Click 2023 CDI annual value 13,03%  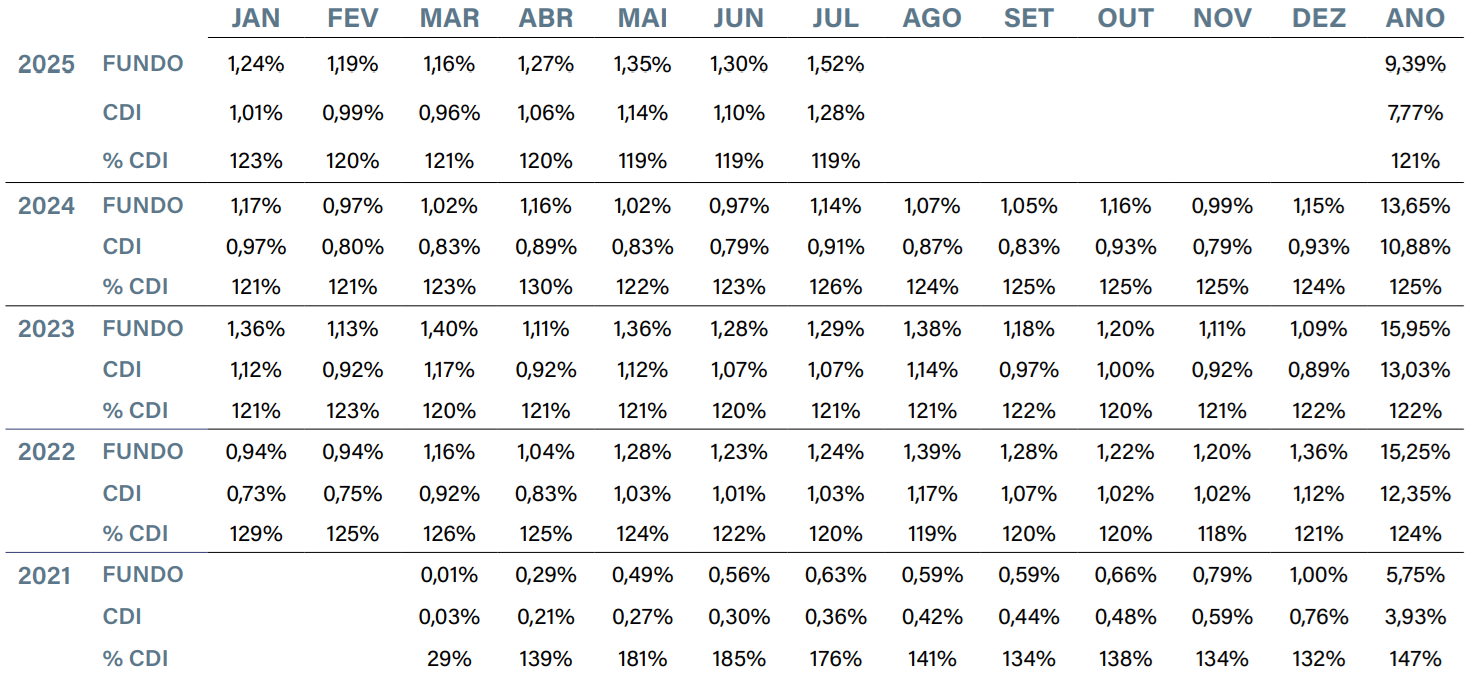point(1413,369)
